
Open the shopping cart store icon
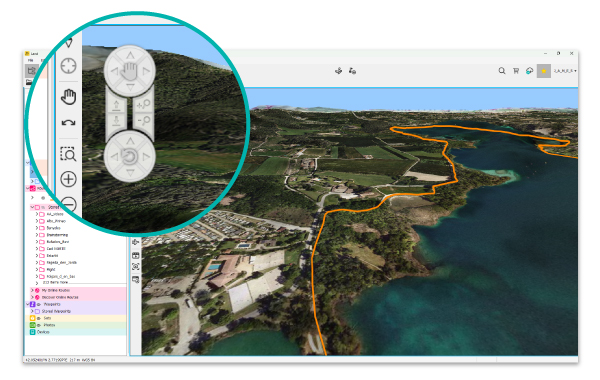(516, 71)
